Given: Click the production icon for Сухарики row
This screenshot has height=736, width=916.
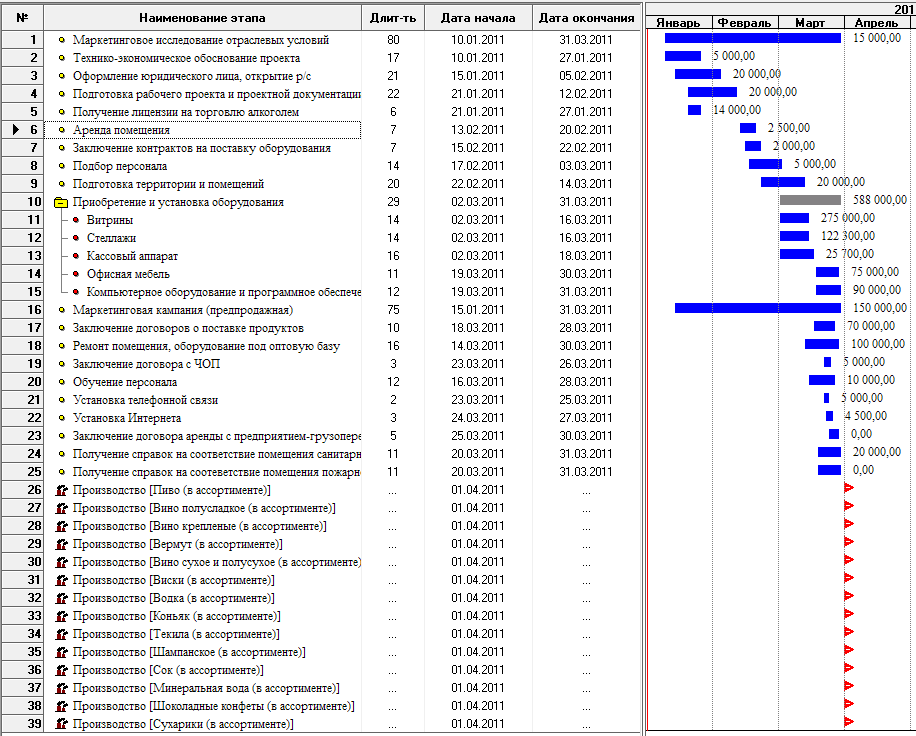Looking at the screenshot, I should coord(61,724).
